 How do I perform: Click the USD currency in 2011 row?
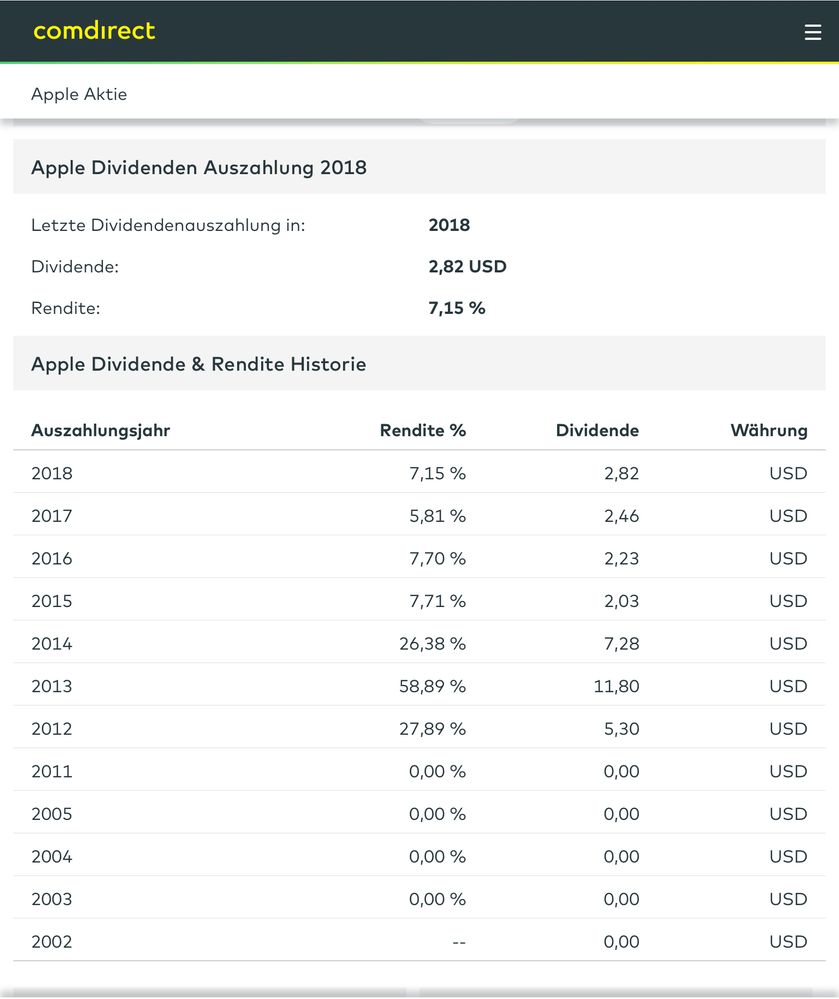788,771
